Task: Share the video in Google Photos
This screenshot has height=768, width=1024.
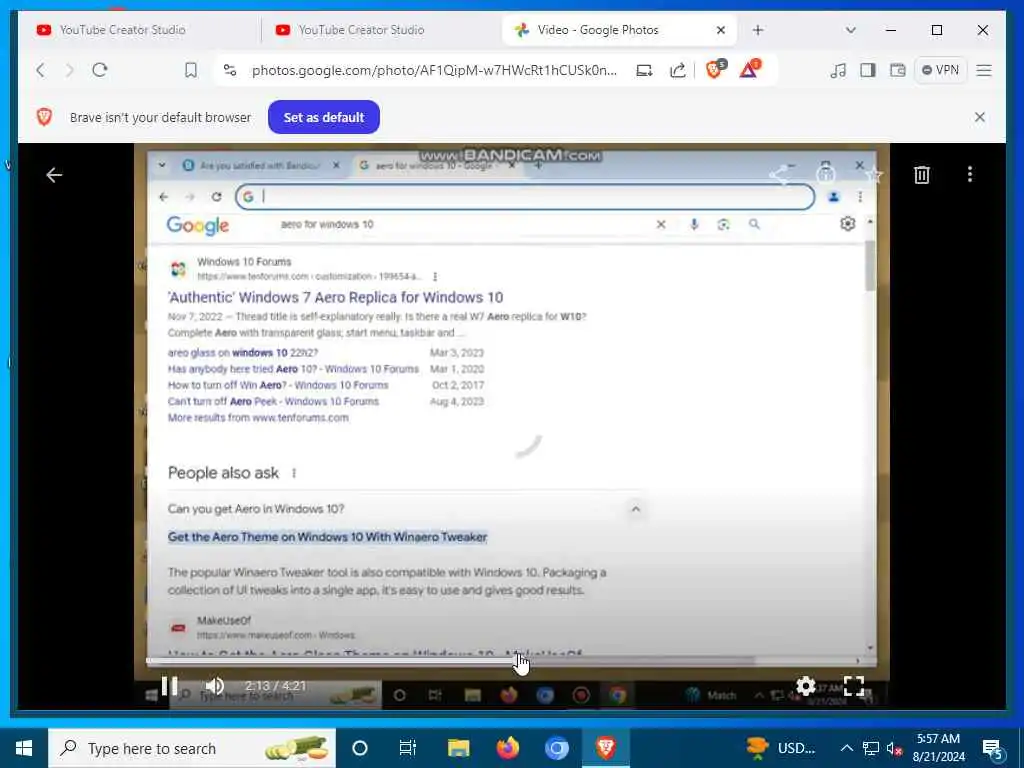Action: point(778,174)
